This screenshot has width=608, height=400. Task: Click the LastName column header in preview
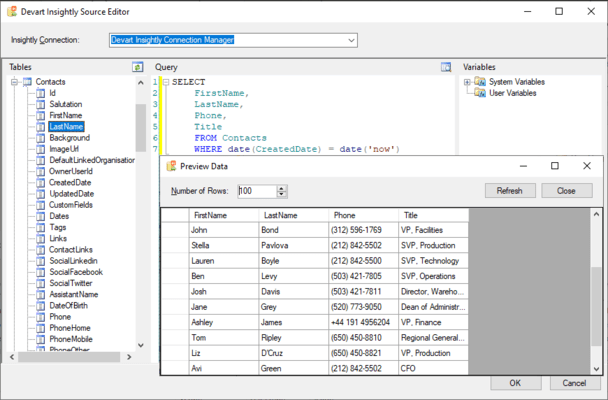point(294,216)
